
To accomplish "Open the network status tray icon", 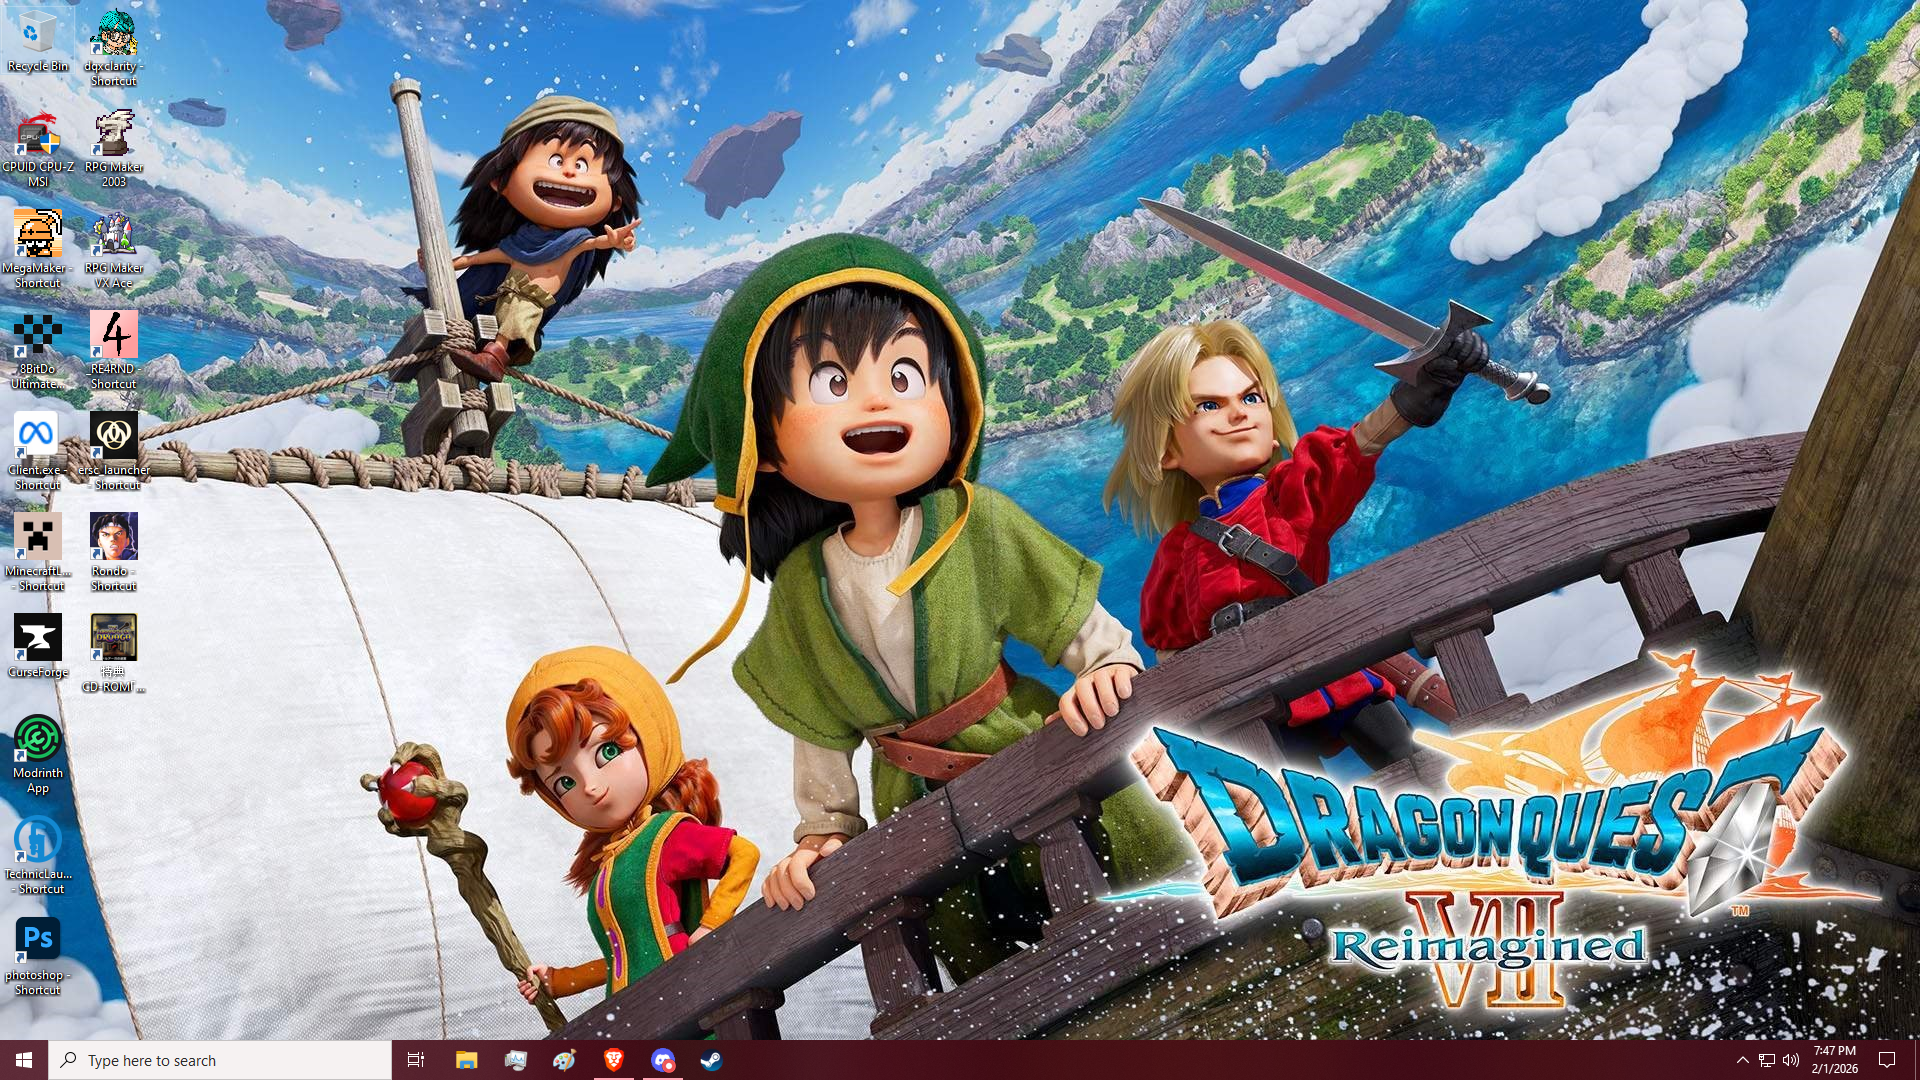I will (1766, 1060).
